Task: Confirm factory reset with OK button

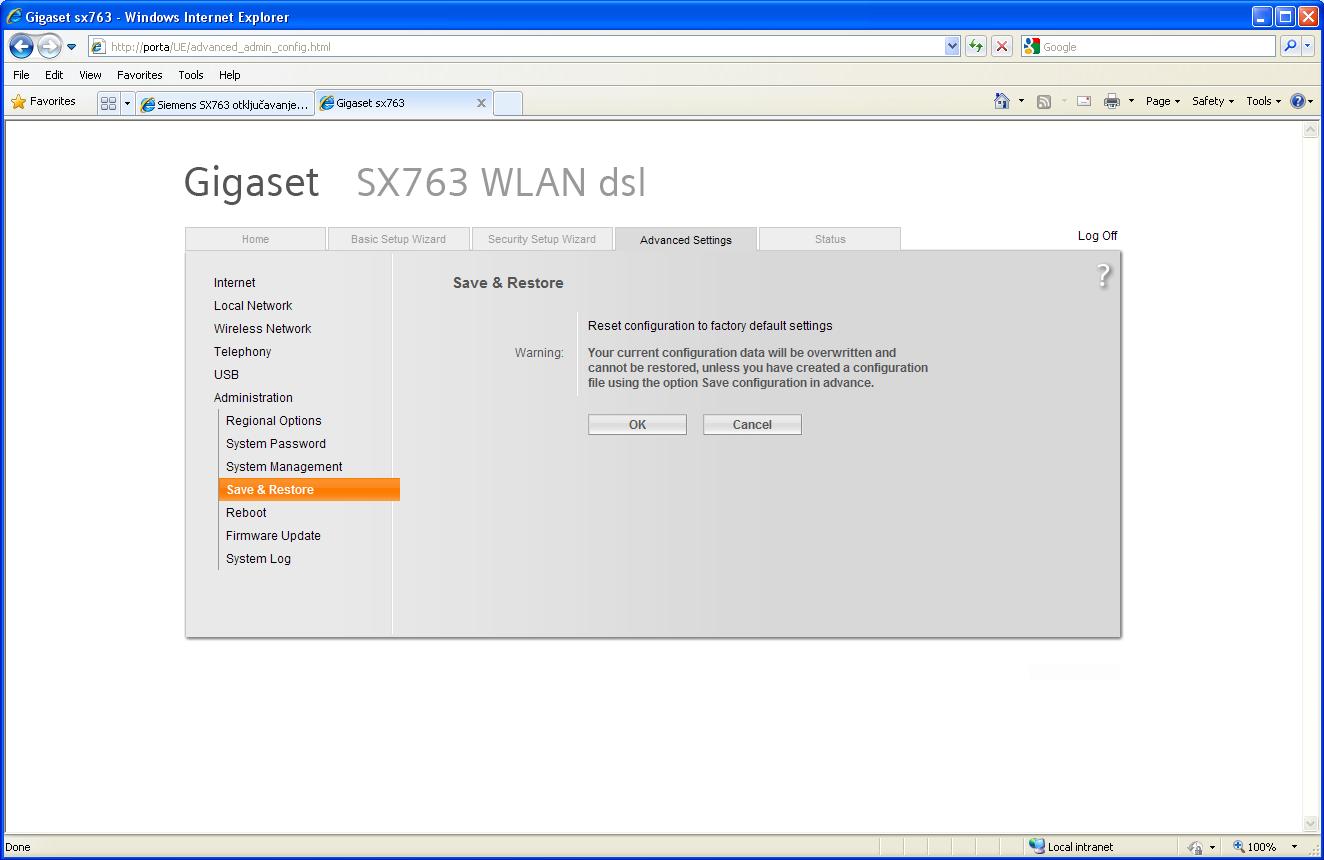Action: 637,425
